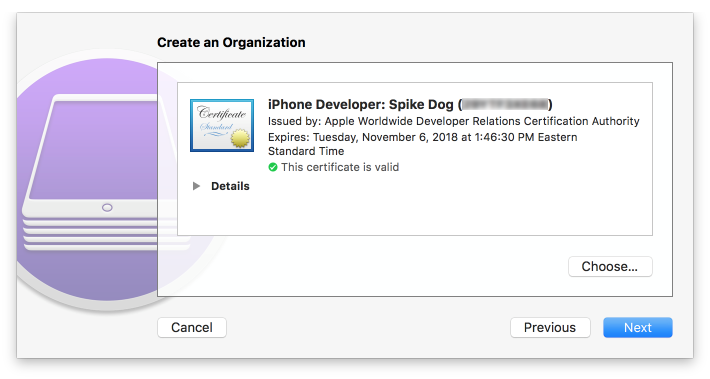
Task: Click the certificate icon thumbnail
Action: click(222, 125)
